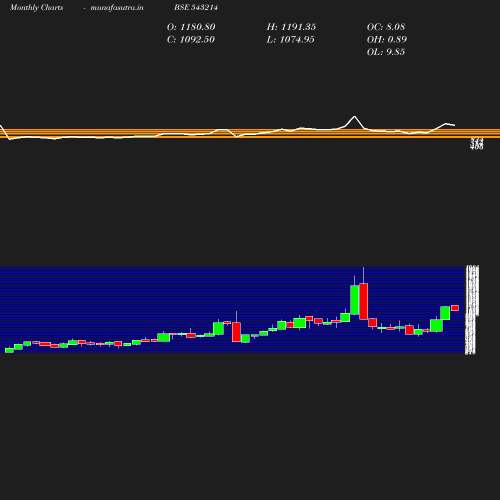
Task: Click the tallest red candle with the longest wick
Action: point(364,301)
